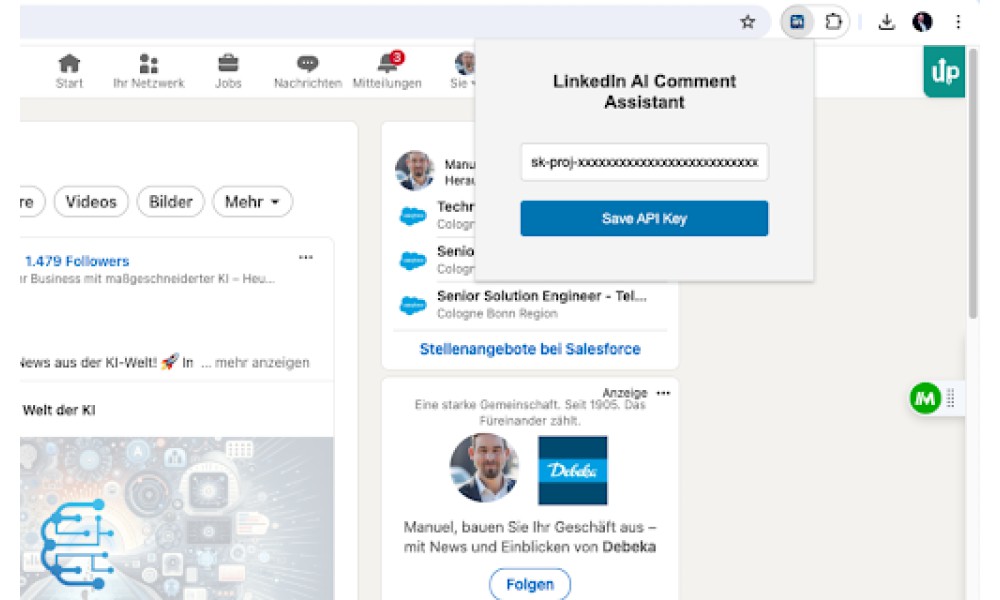Go to LinkedIn Start home
This screenshot has width=1000, height=600.
click(x=69, y=71)
